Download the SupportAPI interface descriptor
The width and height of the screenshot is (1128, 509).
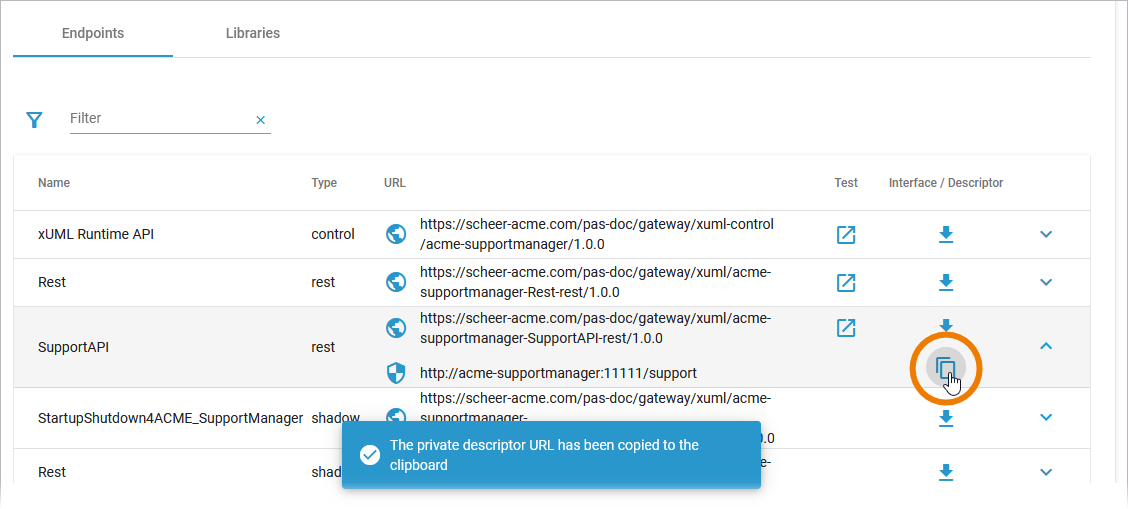coord(946,325)
